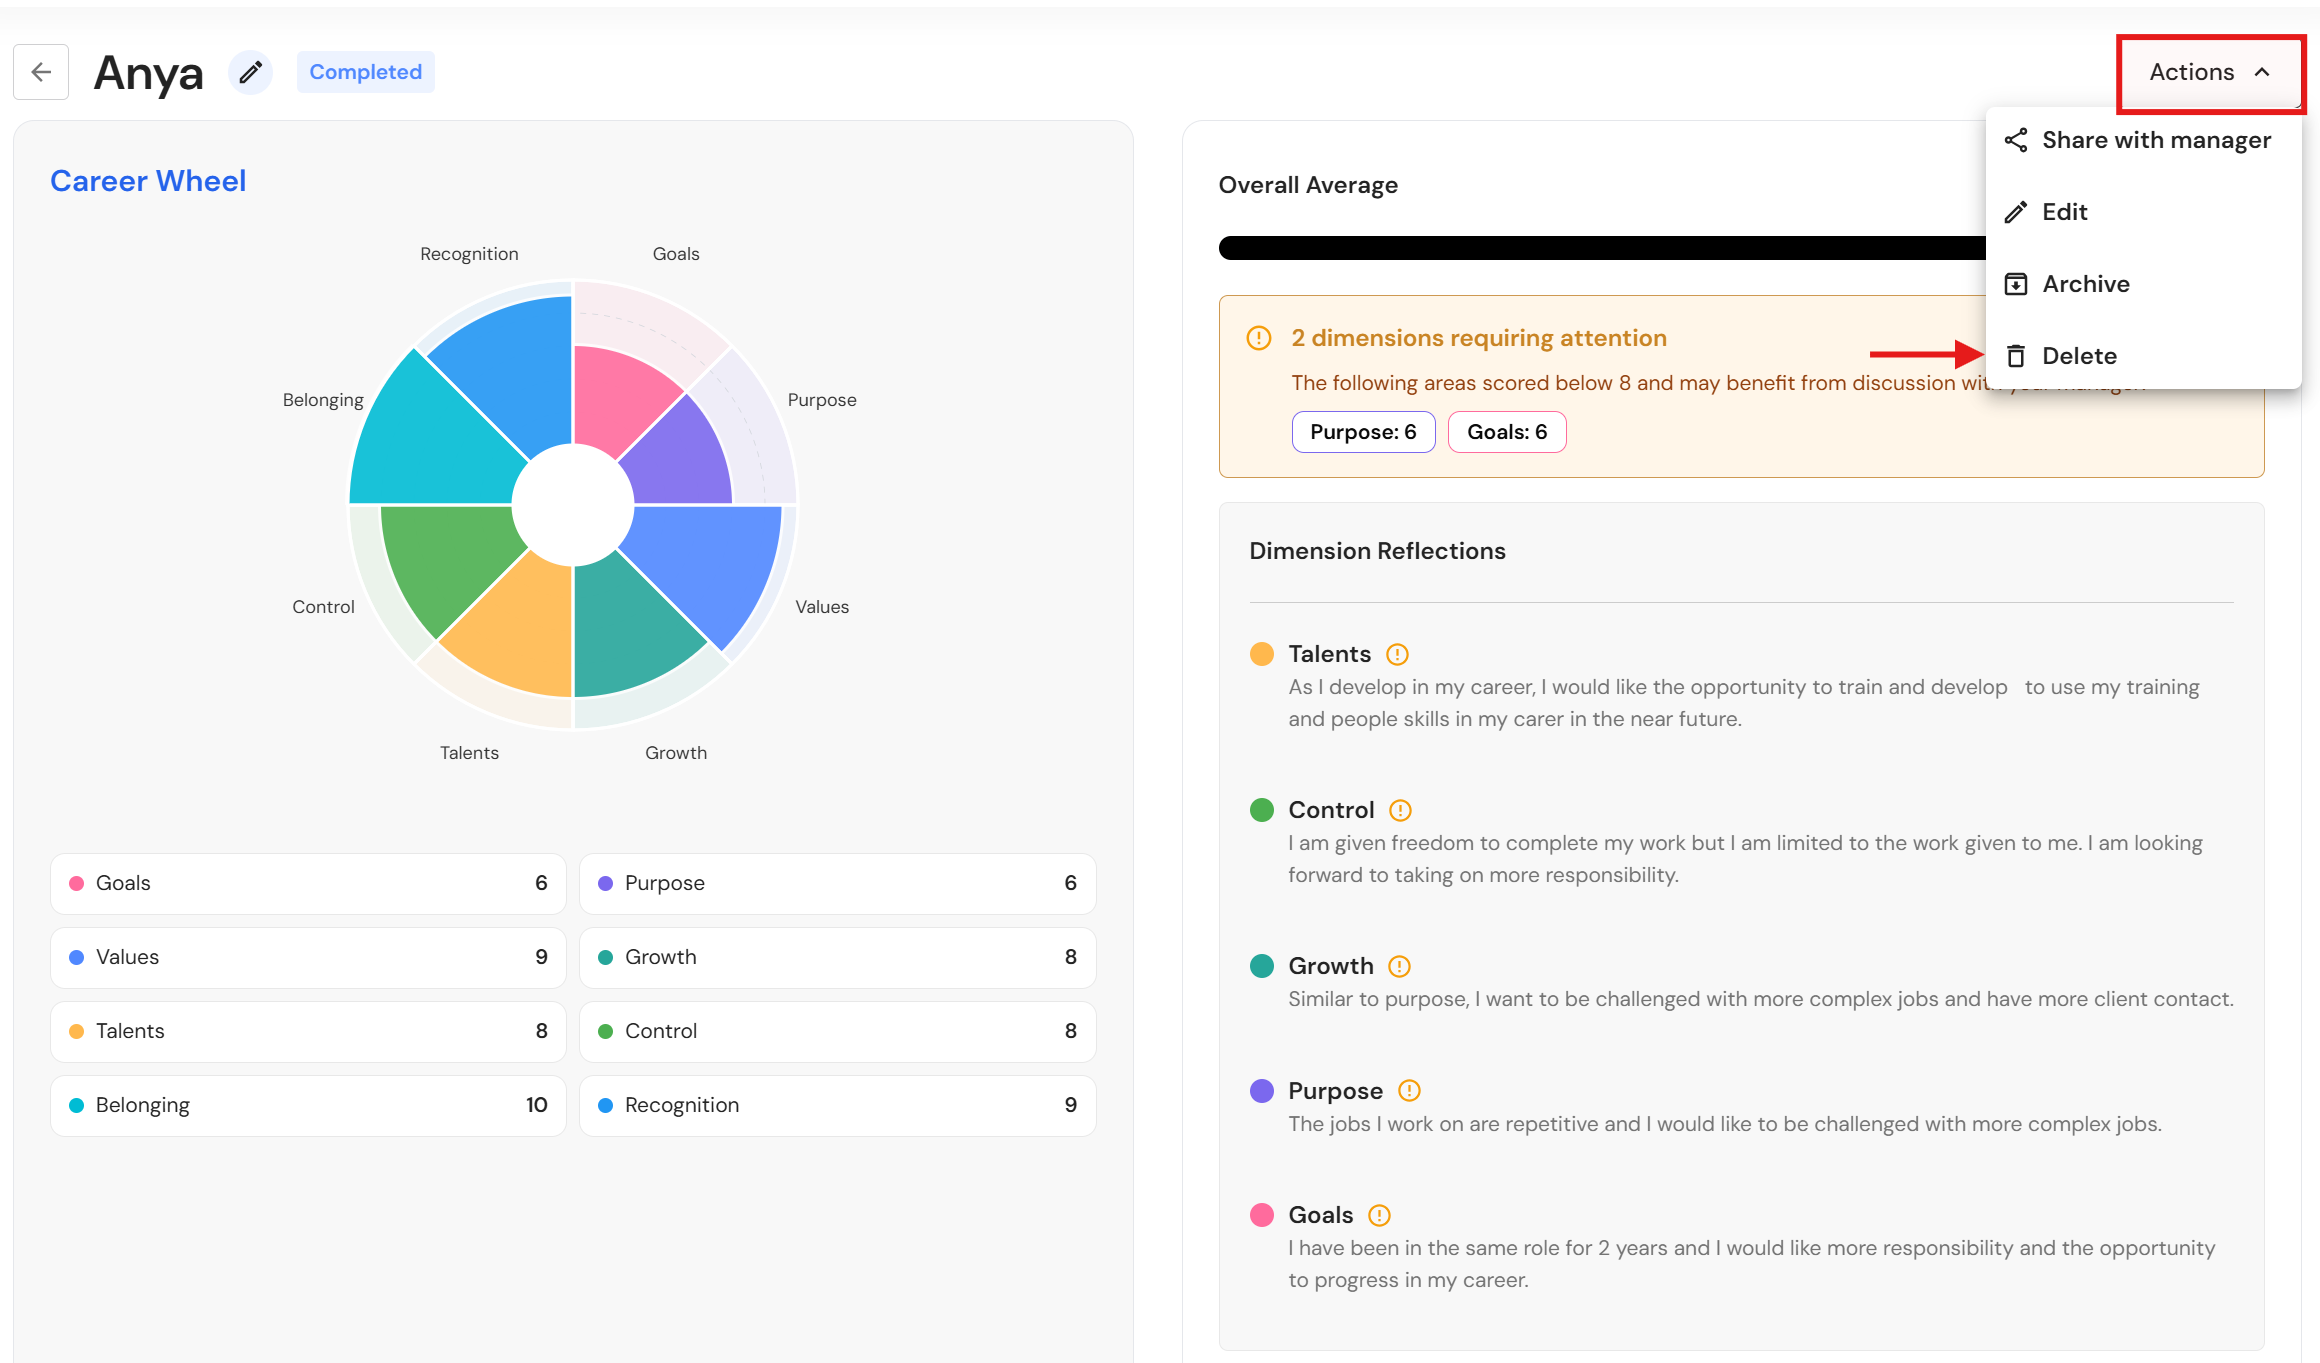Click the trash icon beside Delete
The image size is (2320, 1363).
(2016, 356)
